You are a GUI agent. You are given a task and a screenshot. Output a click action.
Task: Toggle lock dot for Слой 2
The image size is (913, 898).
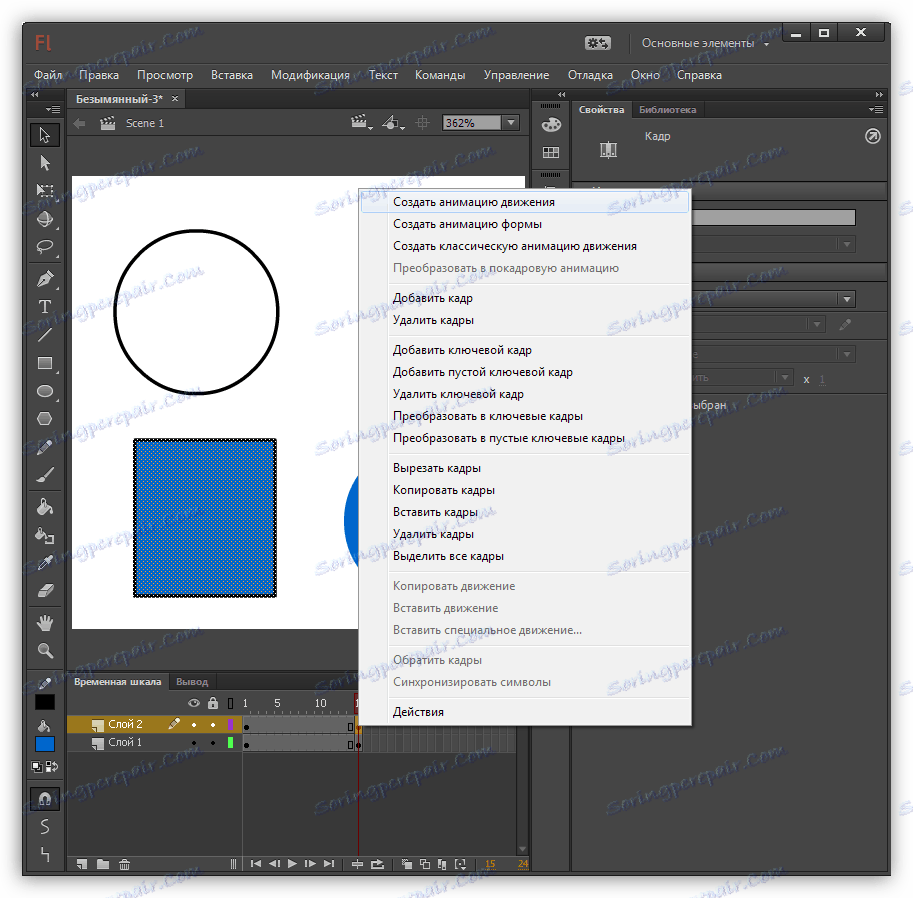coord(212,724)
